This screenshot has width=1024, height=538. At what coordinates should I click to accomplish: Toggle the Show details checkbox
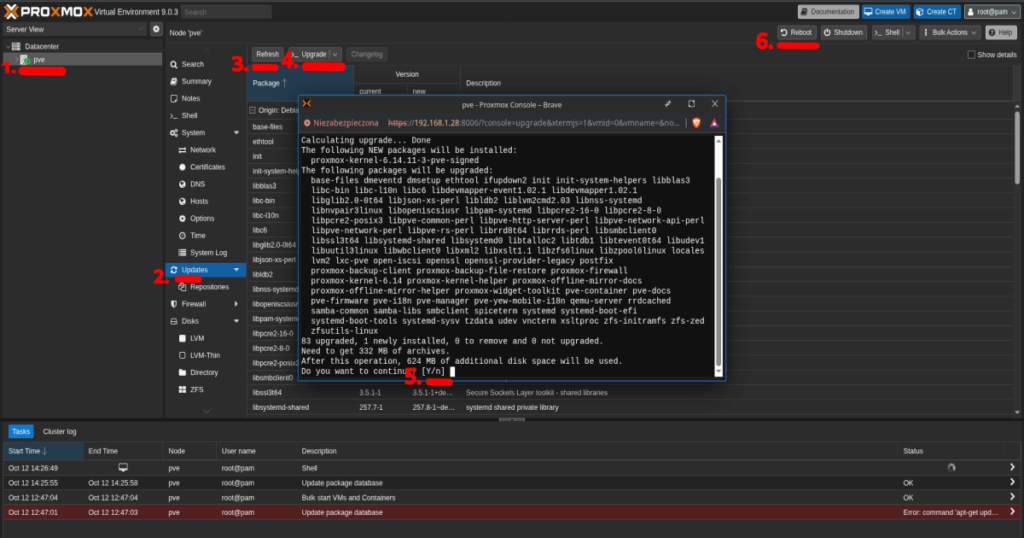(x=971, y=55)
